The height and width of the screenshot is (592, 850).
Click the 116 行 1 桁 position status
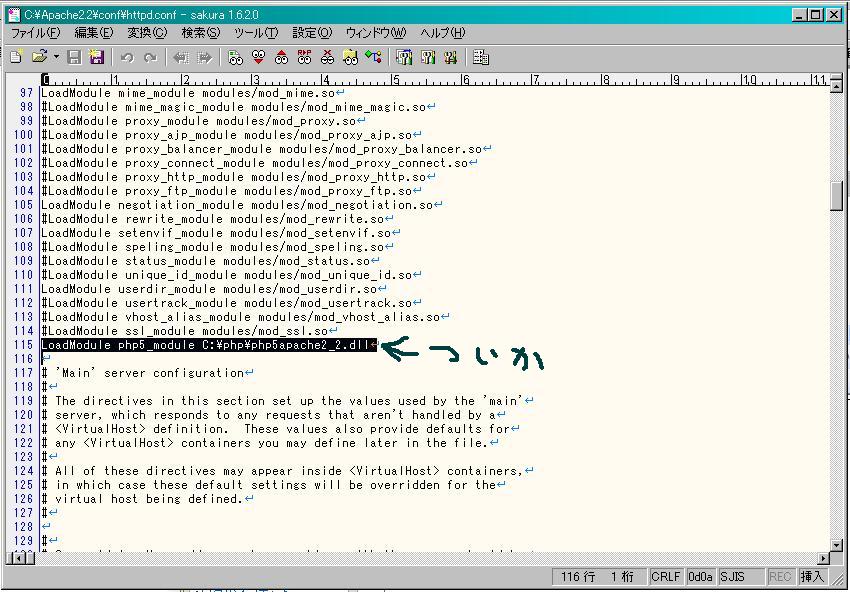(x=600, y=577)
